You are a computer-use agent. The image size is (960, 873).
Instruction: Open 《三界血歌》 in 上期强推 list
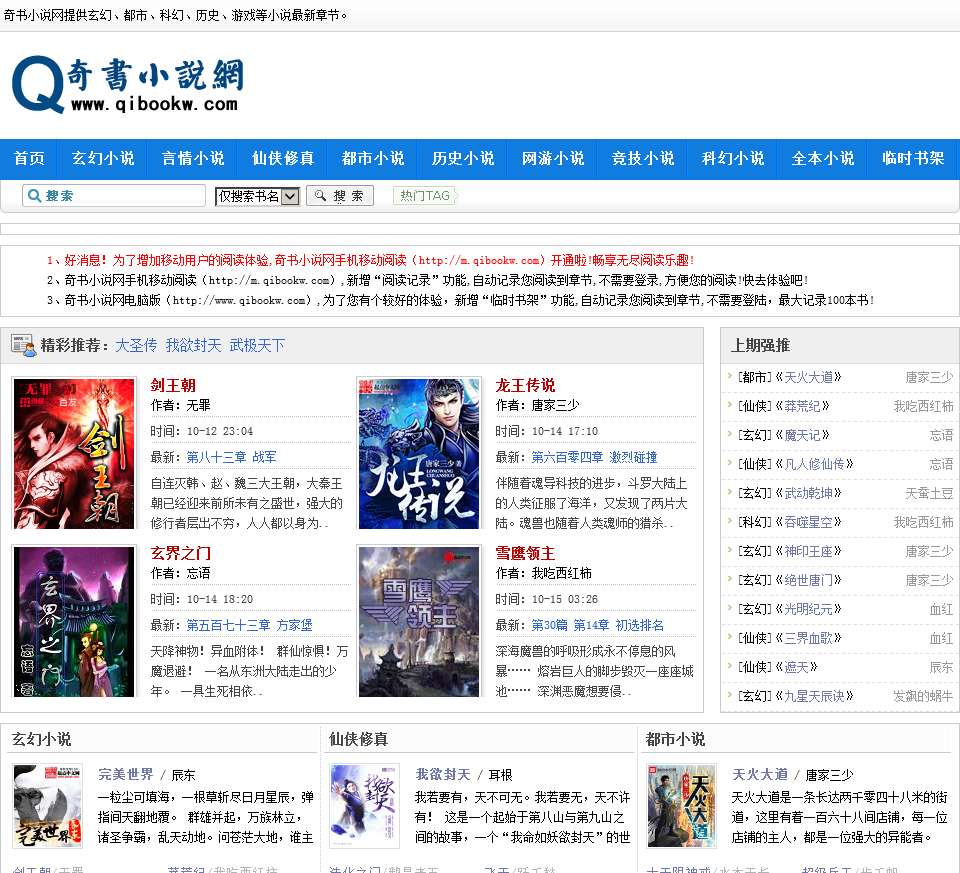tap(809, 638)
